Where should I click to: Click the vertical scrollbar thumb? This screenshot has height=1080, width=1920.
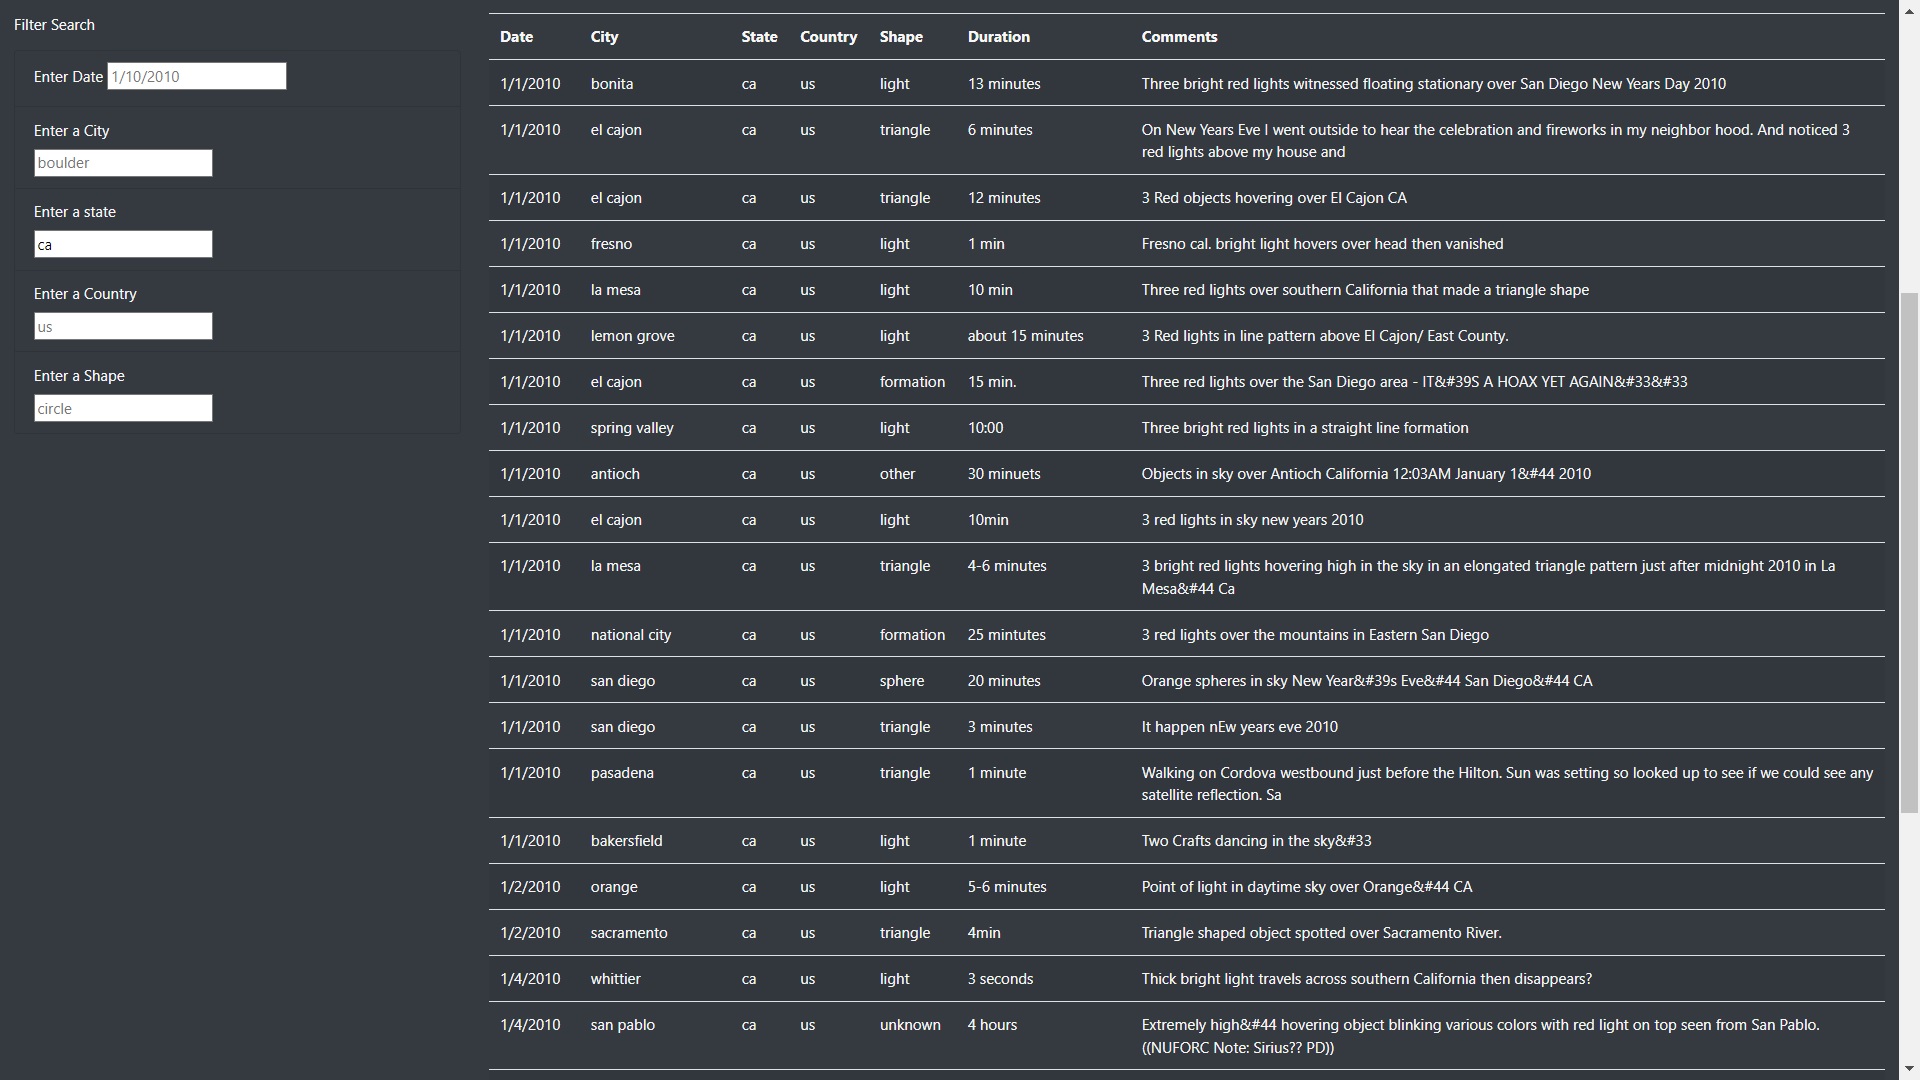coord(1910,540)
